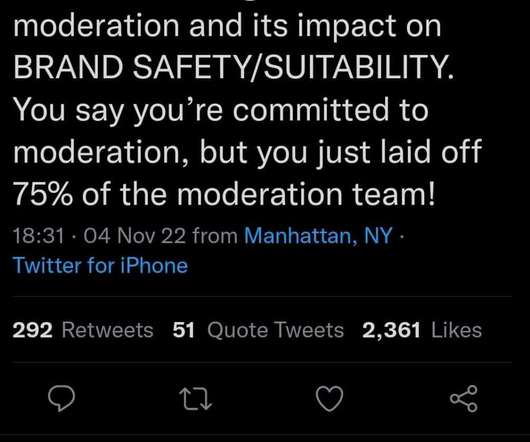This screenshot has height=442, width=530.
Task: Open the share icon options
Action: click(464, 398)
